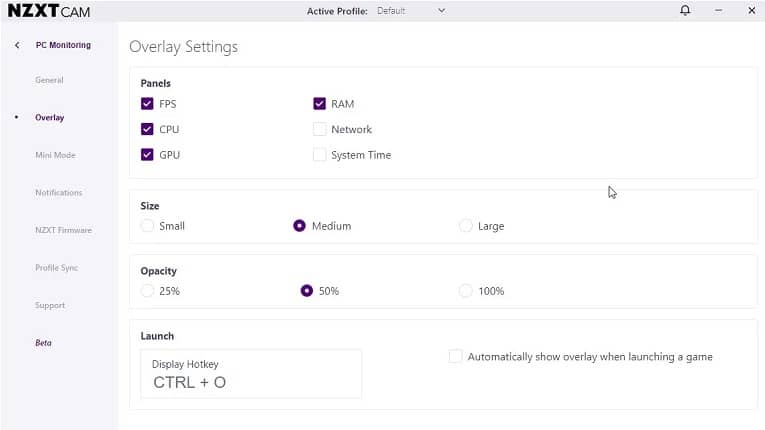Toggle the GPU panel checkbox
This screenshot has width=765, height=430.
147,155
